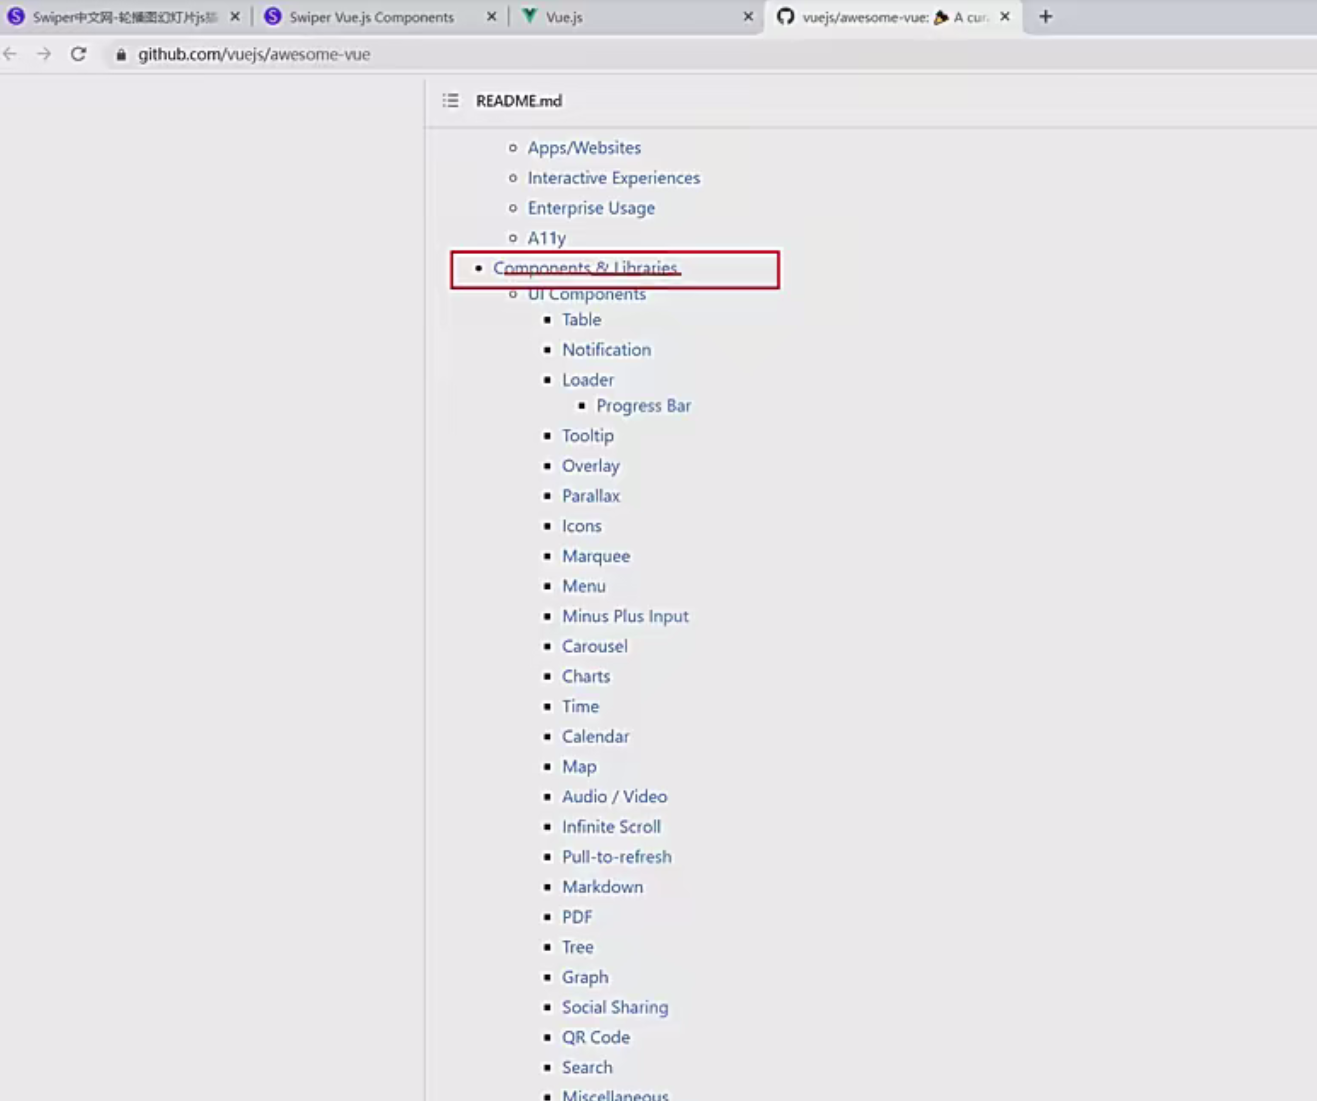Open the Progress Bar link
Viewport: 1317px width, 1101px height.
644,405
